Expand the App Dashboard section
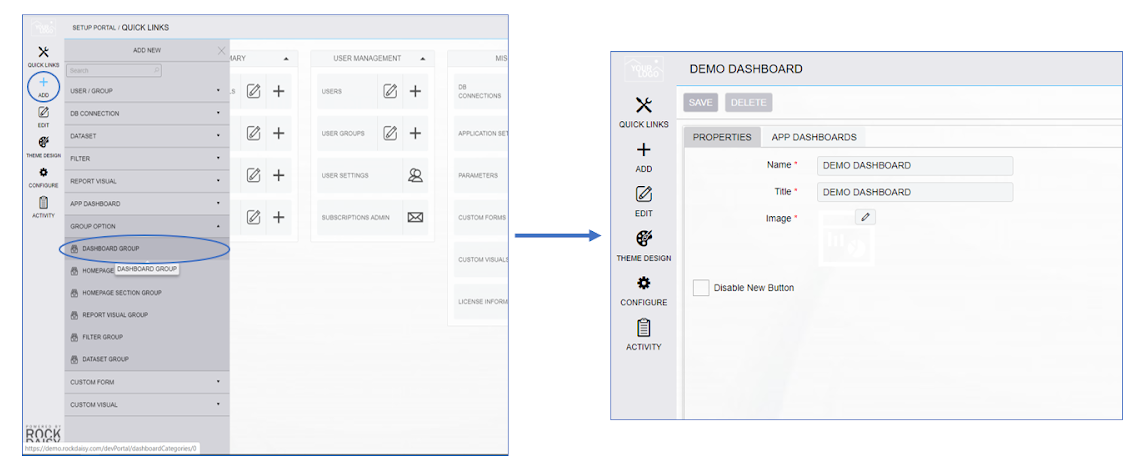 tap(147, 203)
